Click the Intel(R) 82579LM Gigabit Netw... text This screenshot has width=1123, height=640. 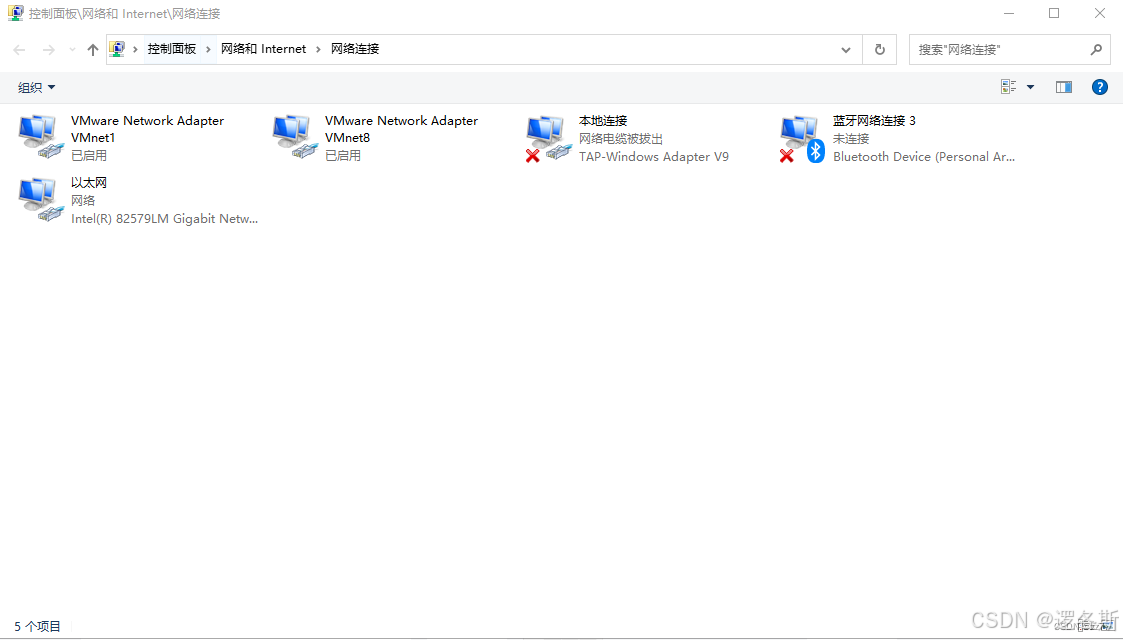coord(165,219)
